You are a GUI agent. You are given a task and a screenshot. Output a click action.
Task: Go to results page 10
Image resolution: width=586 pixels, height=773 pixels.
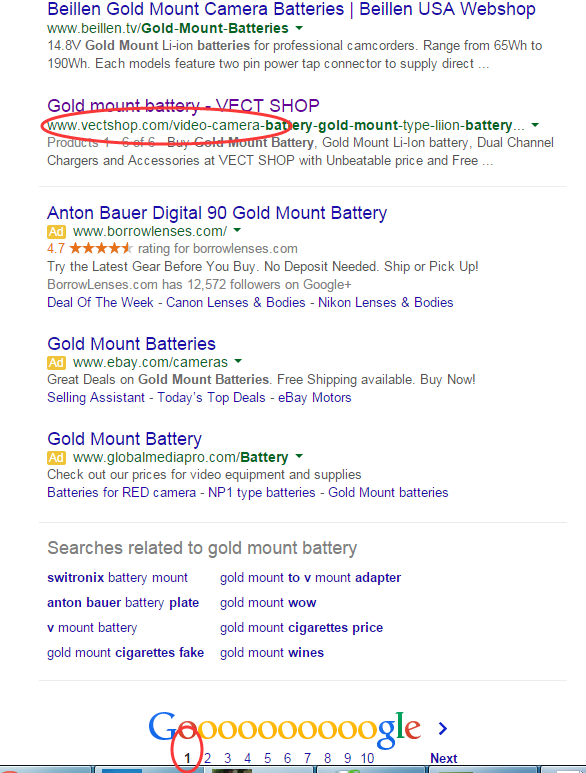point(367,758)
